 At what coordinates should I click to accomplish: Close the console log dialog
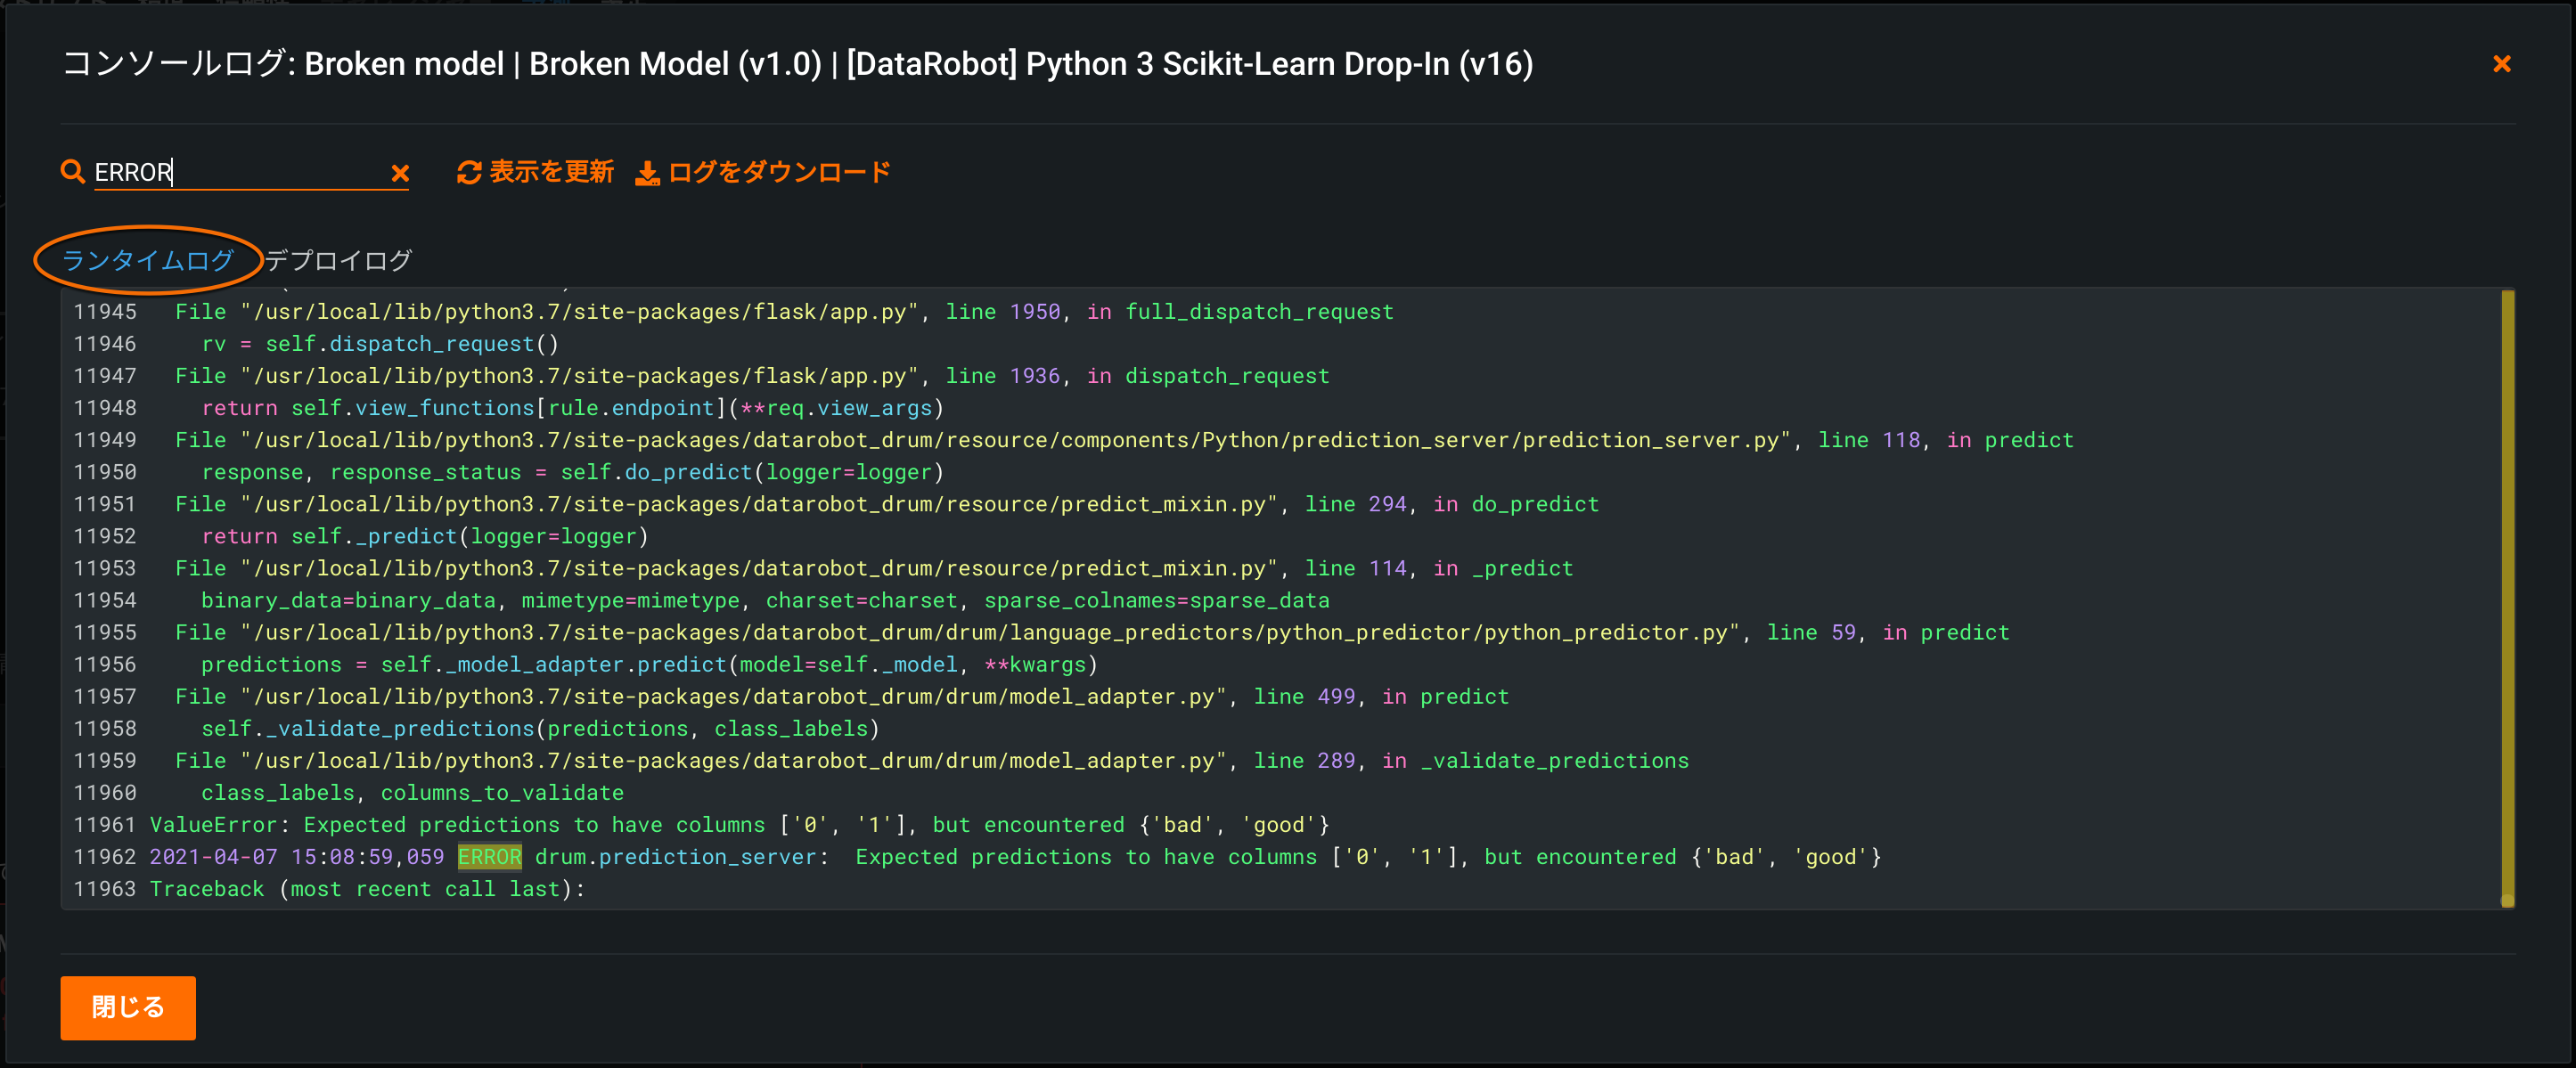pos(2501,64)
